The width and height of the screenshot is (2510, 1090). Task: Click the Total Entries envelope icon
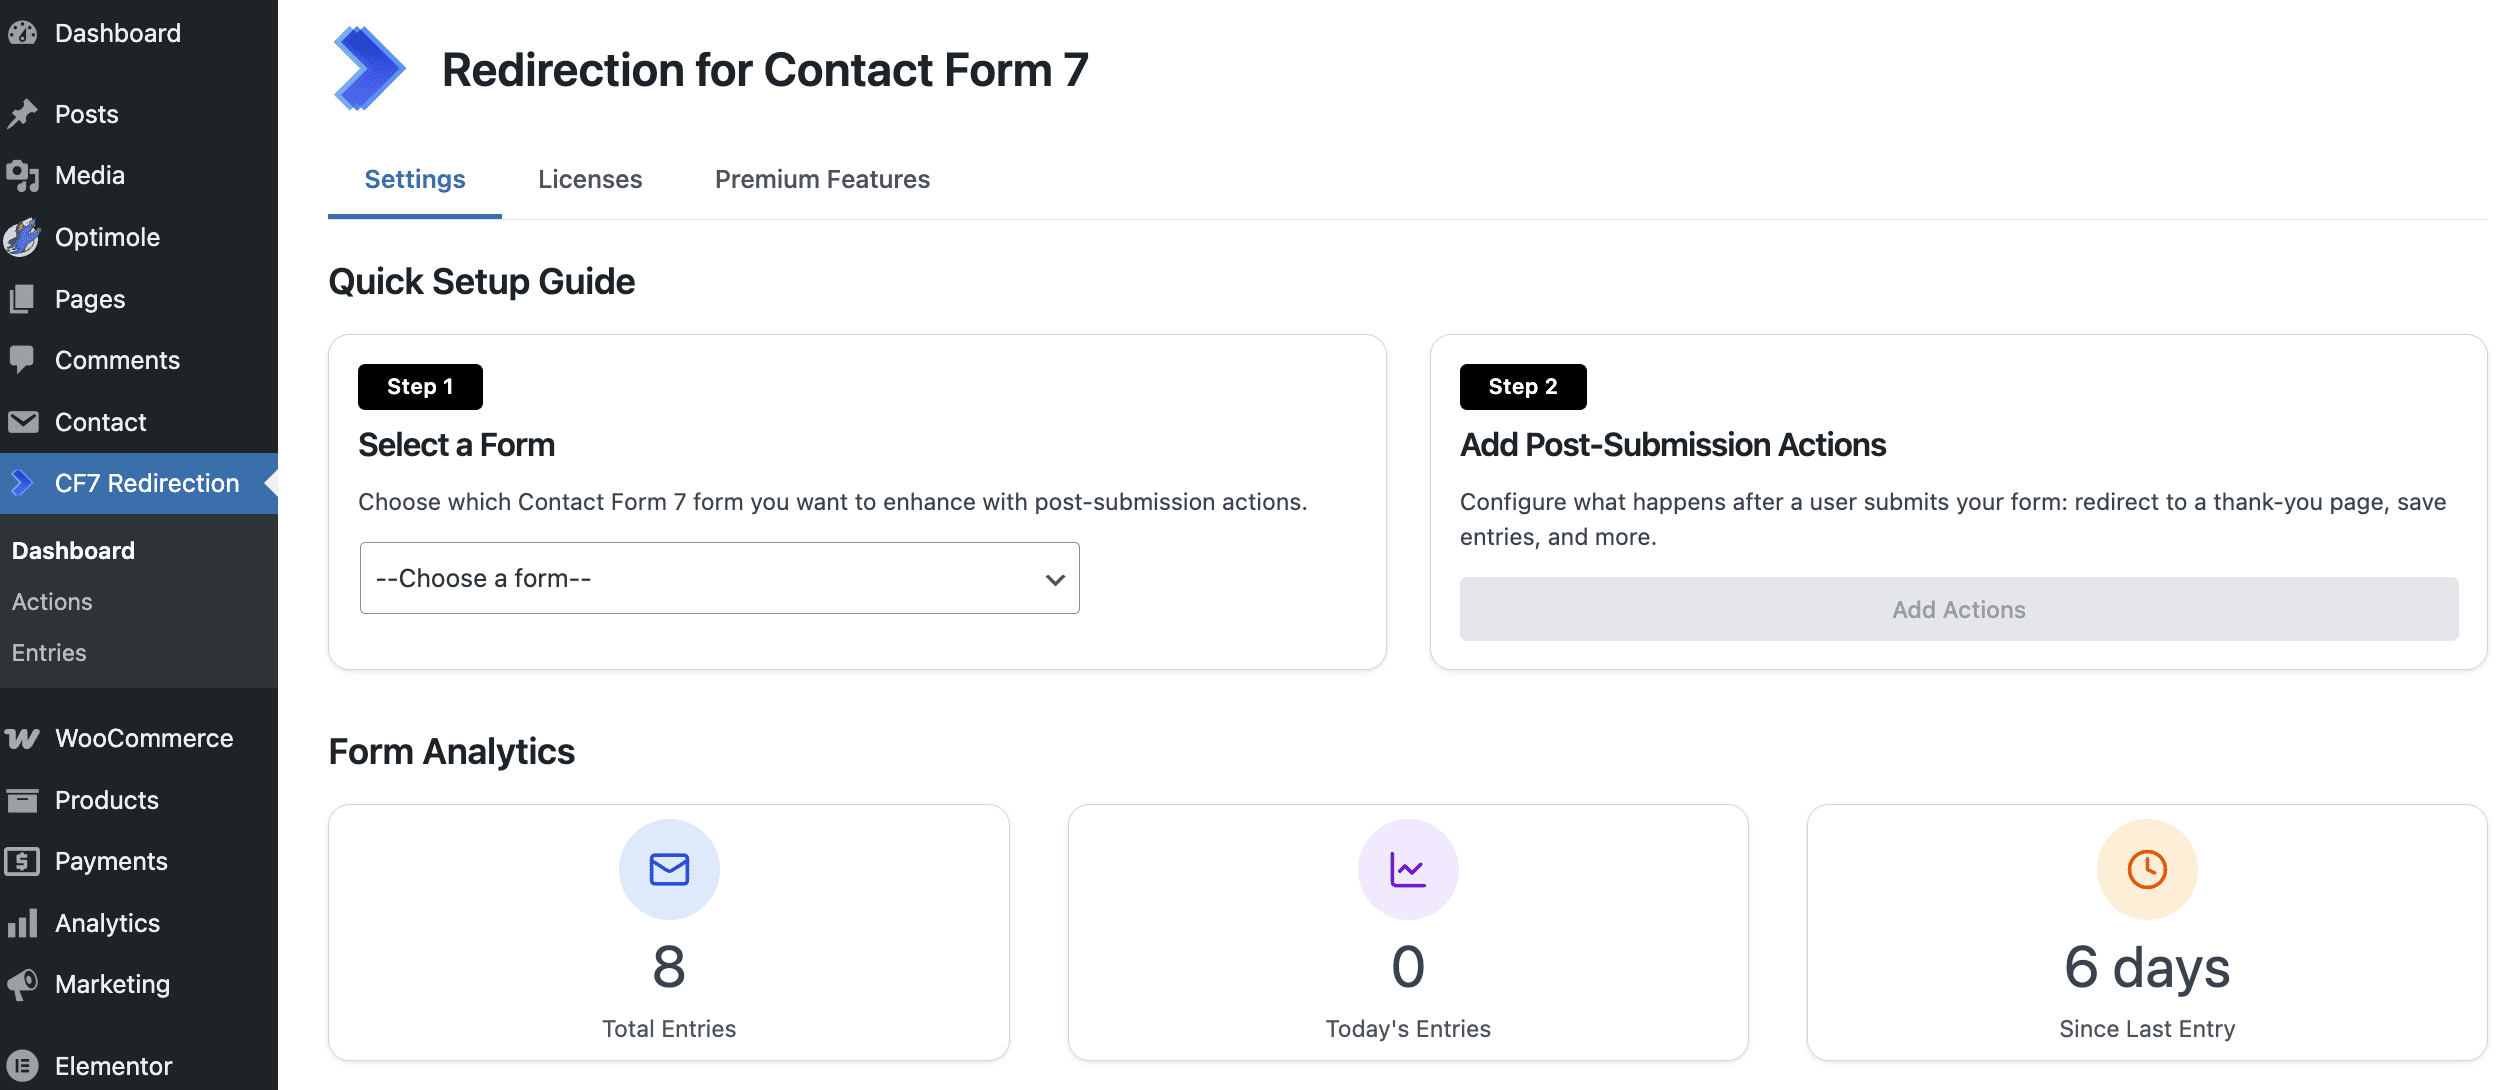pyautogui.click(x=669, y=869)
